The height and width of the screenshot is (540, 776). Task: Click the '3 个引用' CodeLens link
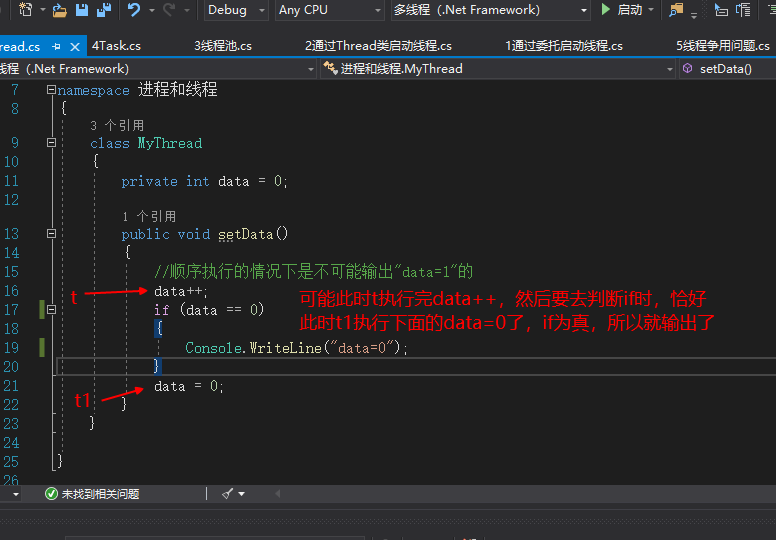pyautogui.click(x=117, y=126)
